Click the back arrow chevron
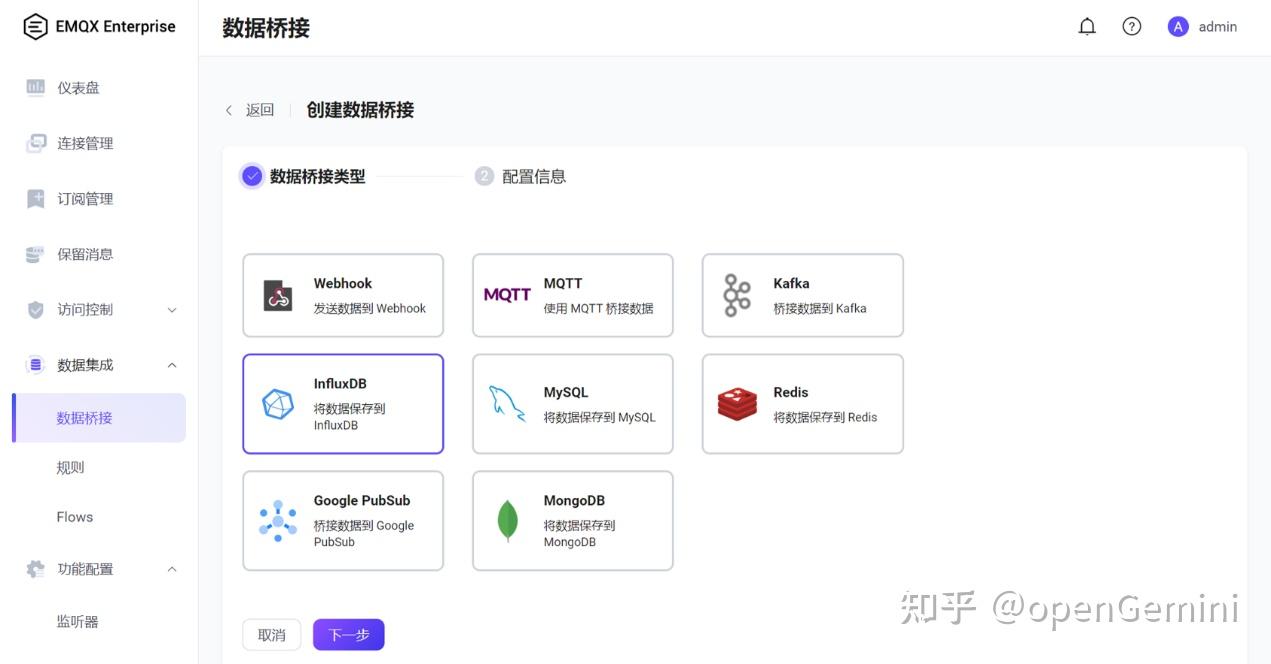Screen dimensions: 1271x664 pos(229,110)
